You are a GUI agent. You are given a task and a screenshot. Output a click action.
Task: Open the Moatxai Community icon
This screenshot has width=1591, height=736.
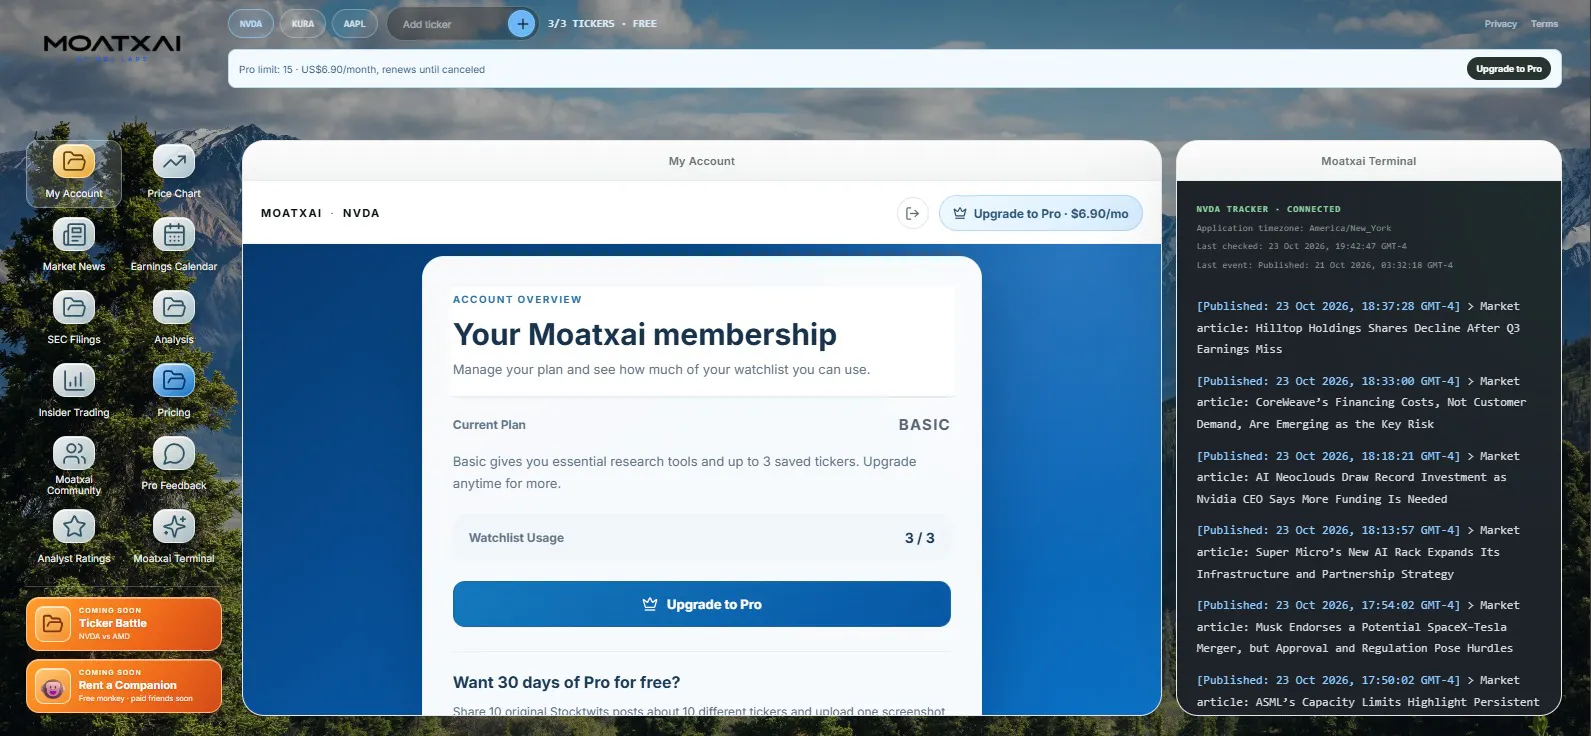tap(74, 454)
